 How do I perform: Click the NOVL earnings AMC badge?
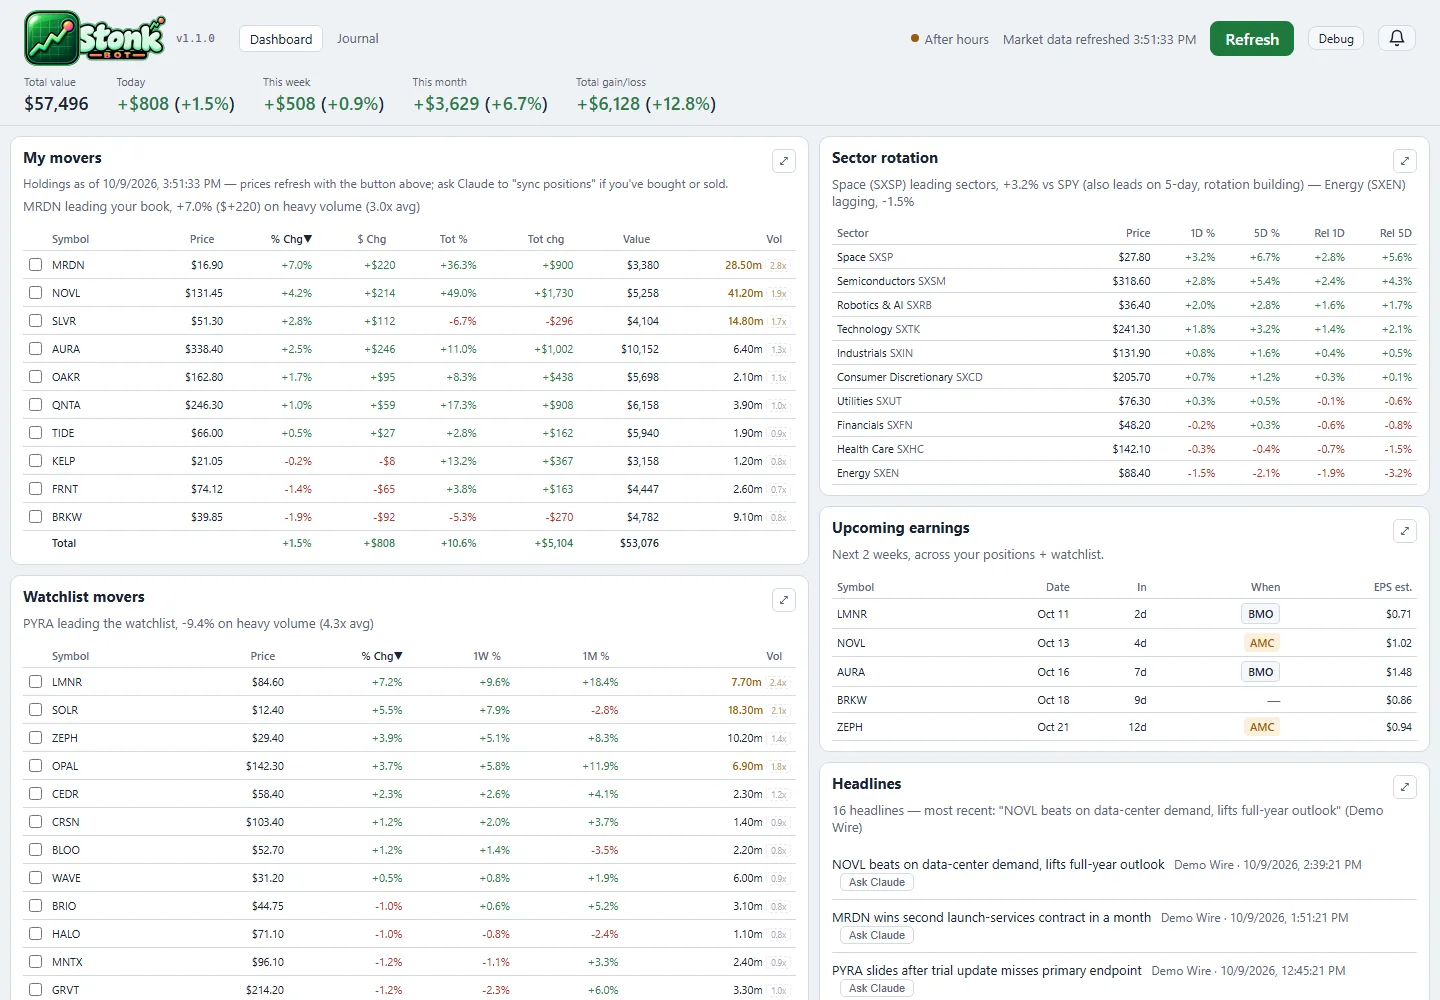tap(1262, 643)
